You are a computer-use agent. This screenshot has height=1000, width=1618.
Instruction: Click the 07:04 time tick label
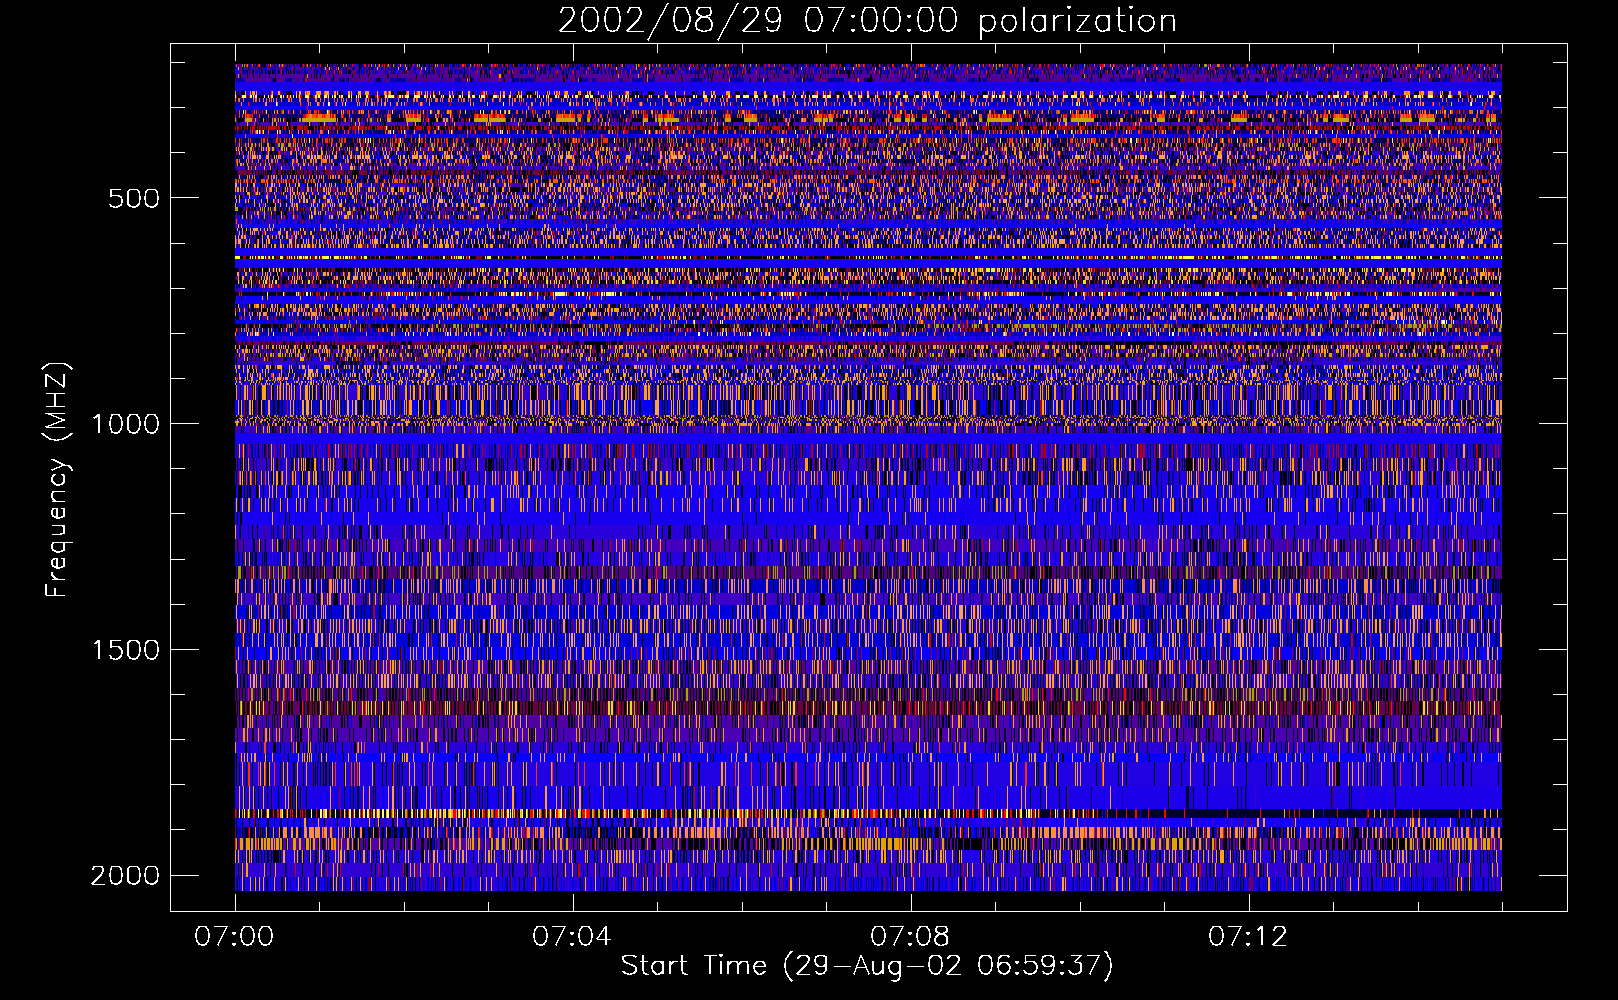[572, 937]
